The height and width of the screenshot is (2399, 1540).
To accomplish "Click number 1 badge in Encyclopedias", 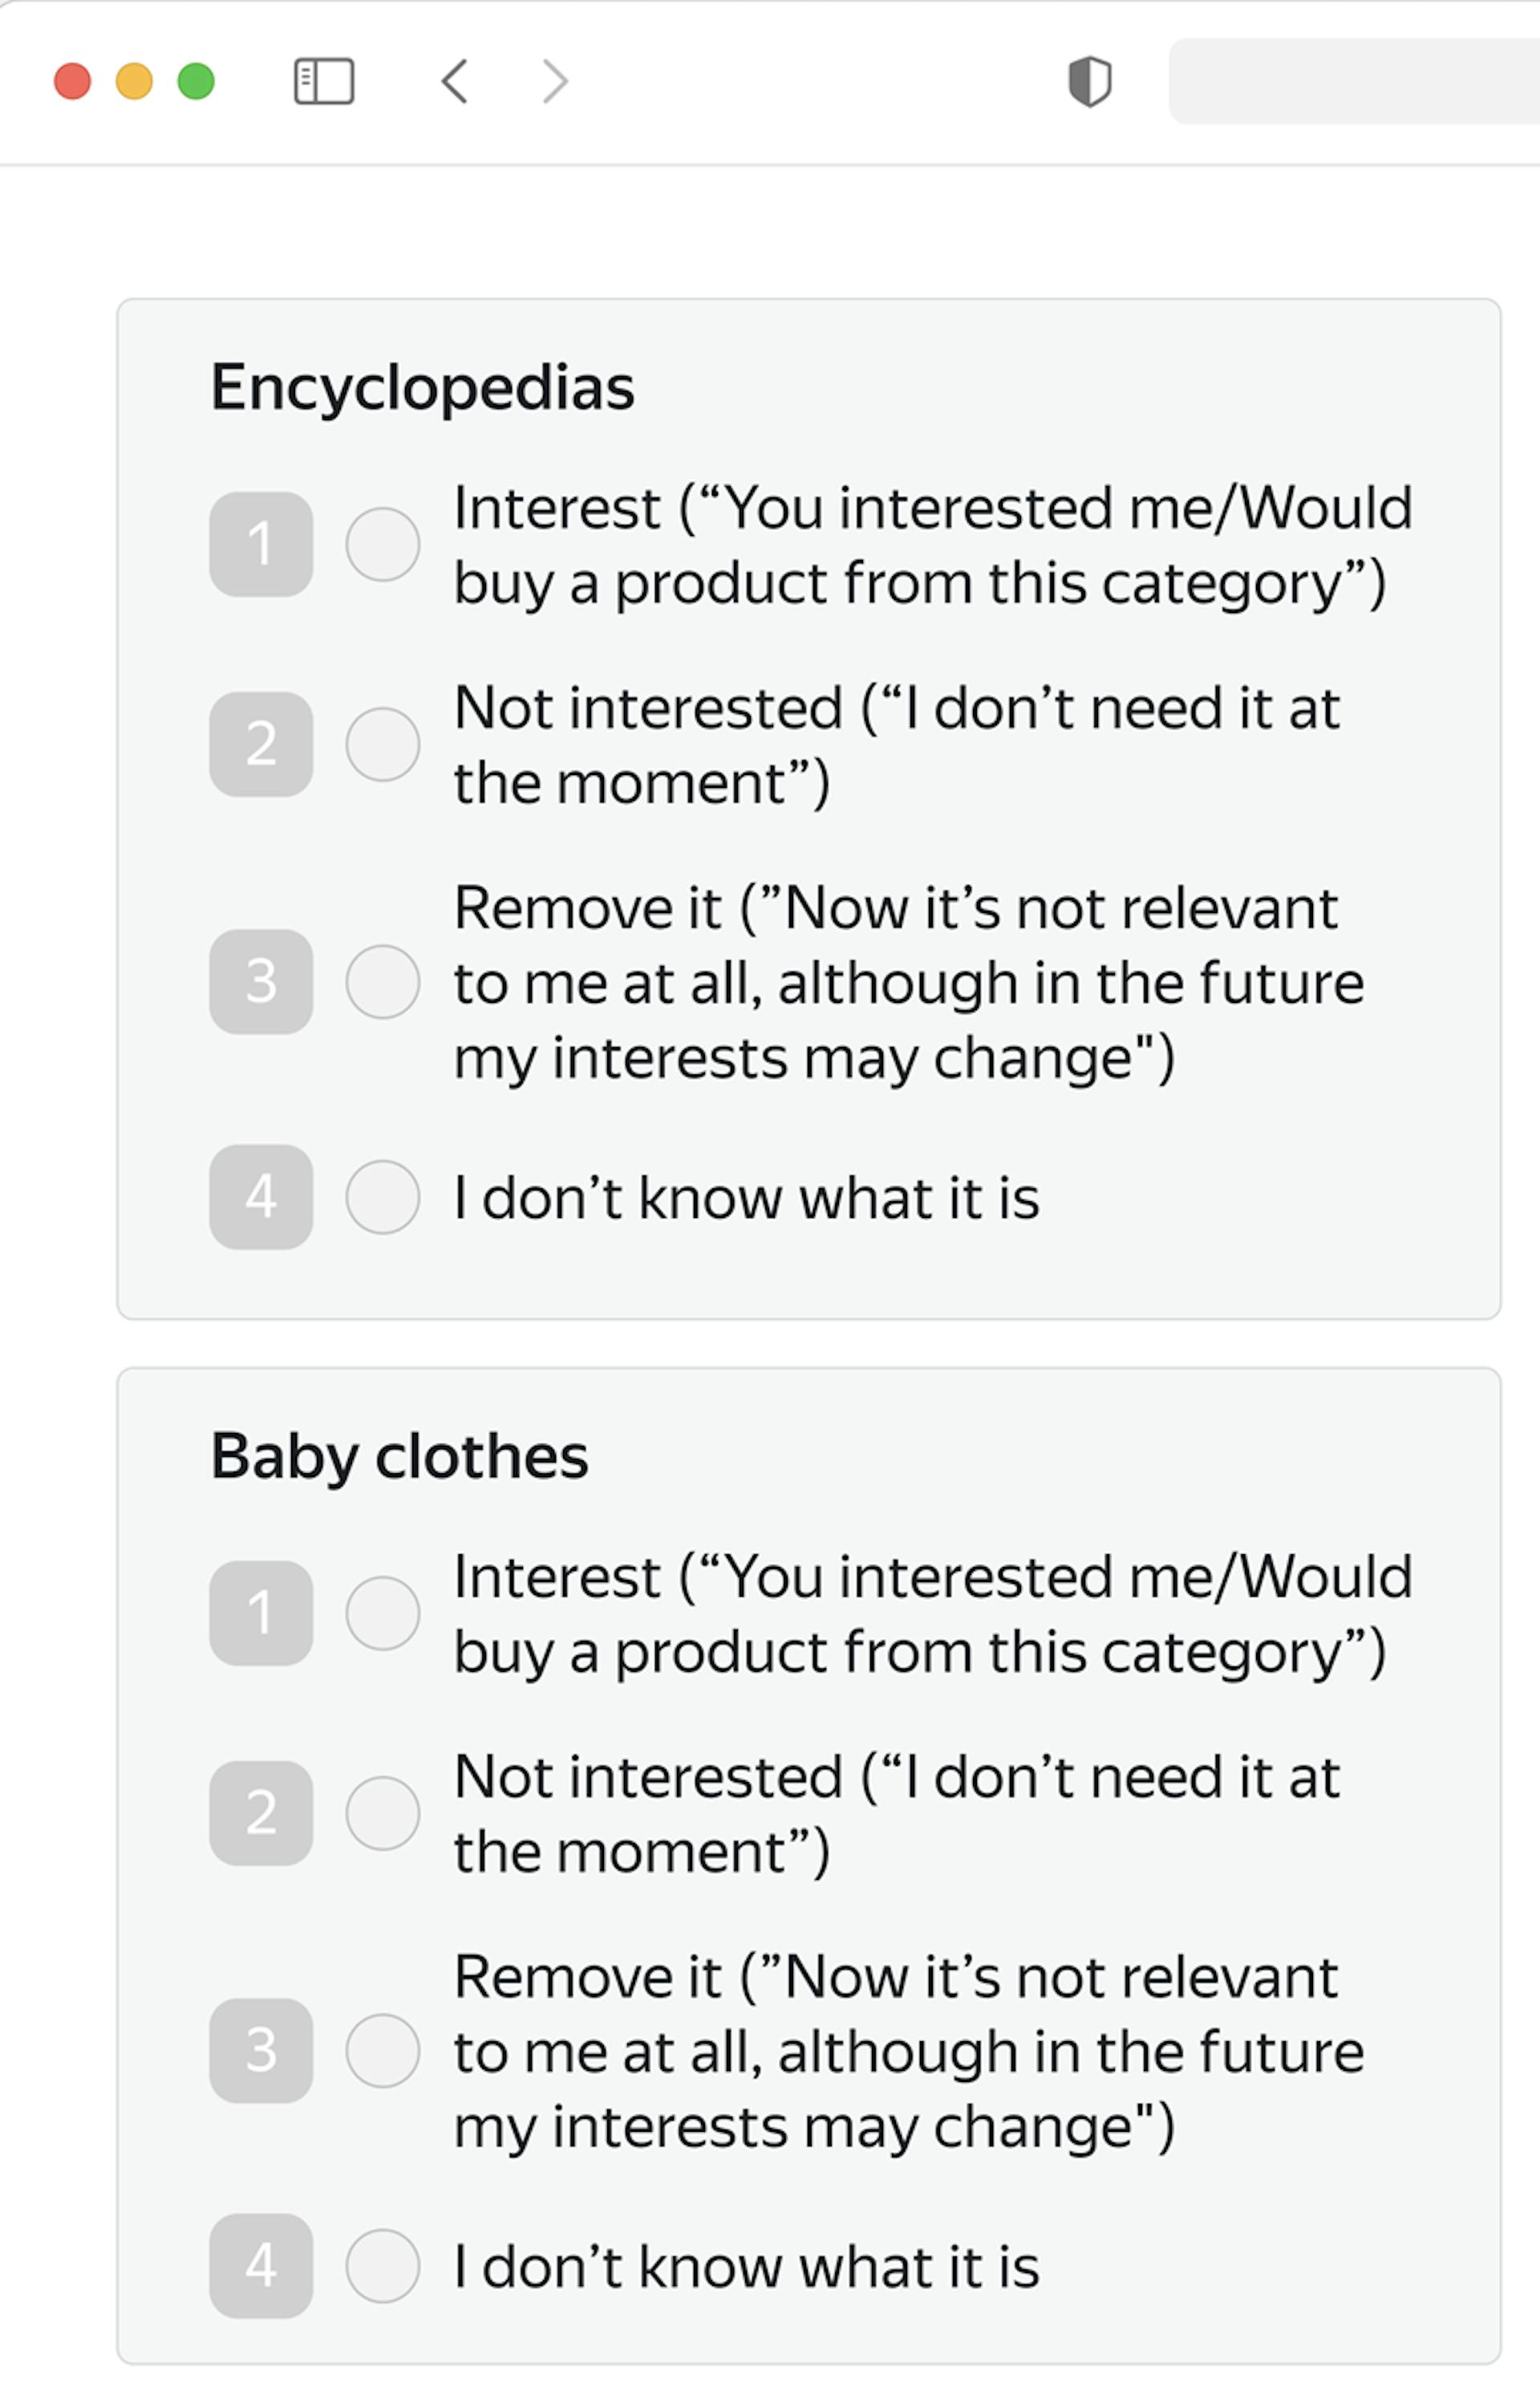I will click(x=261, y=544).
